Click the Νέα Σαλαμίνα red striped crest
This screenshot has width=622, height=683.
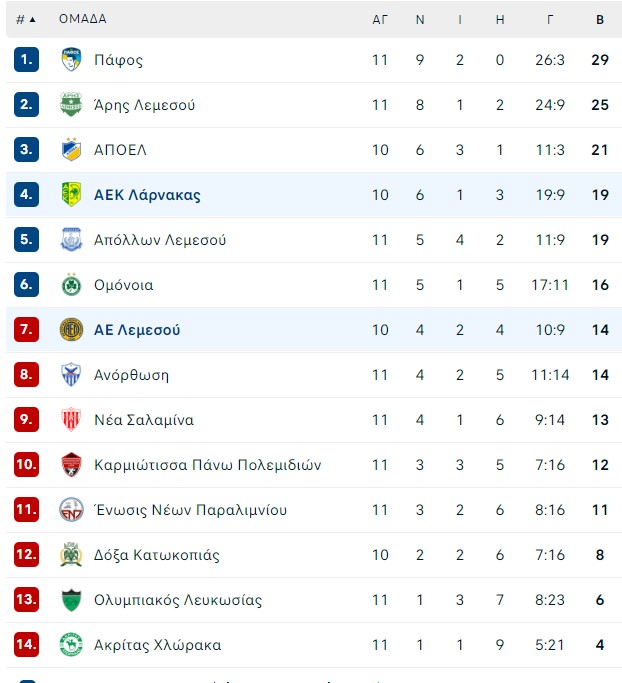pyautogui.click(x=71, y=419)
